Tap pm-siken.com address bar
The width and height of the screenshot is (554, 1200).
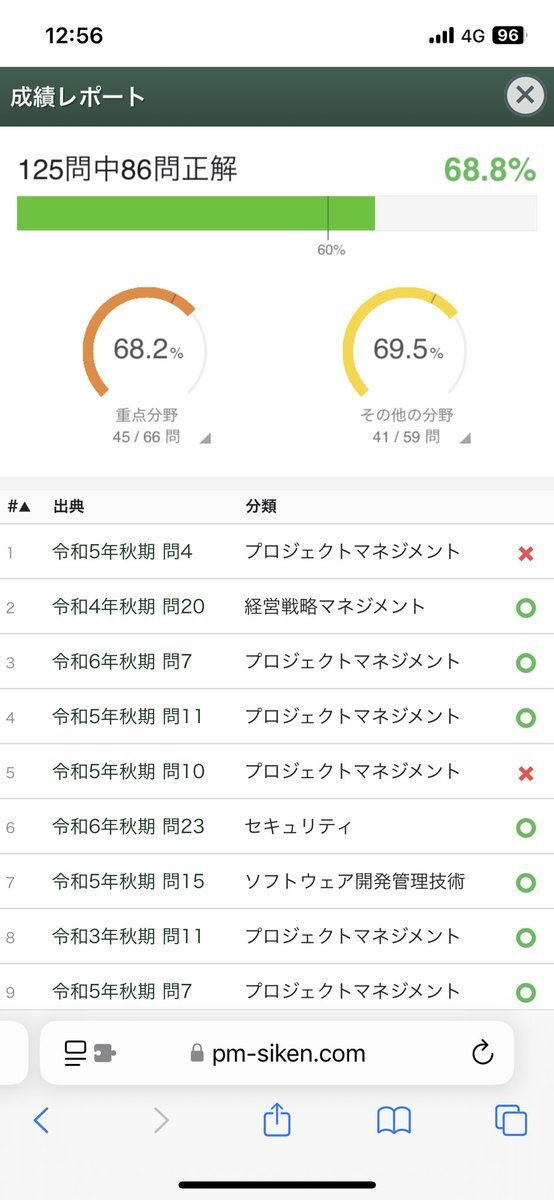(x=277, y=1053)
